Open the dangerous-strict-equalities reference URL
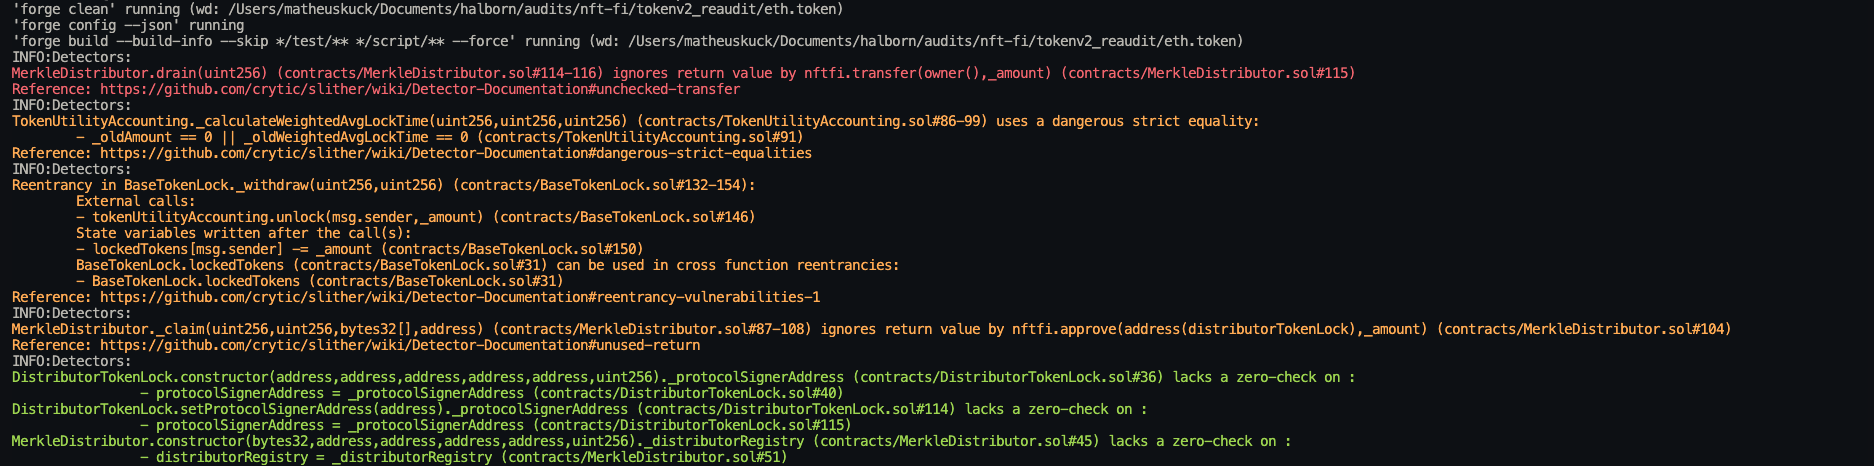Screen dimensions: 1874x466 pos(456,153)
